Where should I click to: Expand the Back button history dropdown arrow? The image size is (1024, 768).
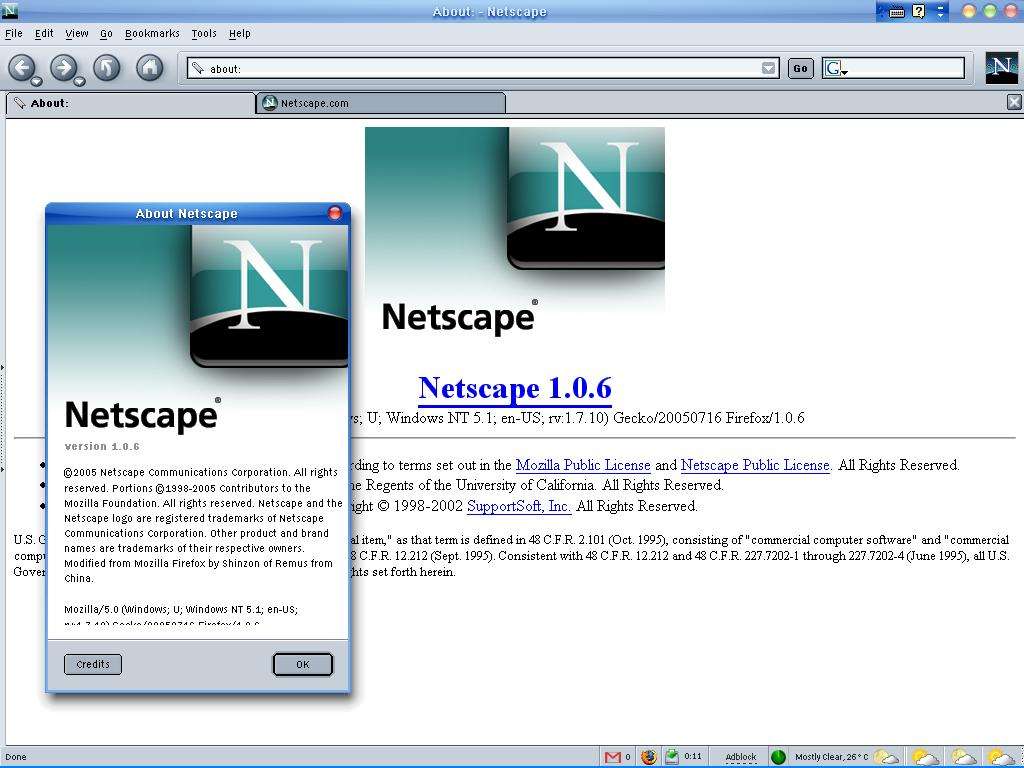click(36, 81)
